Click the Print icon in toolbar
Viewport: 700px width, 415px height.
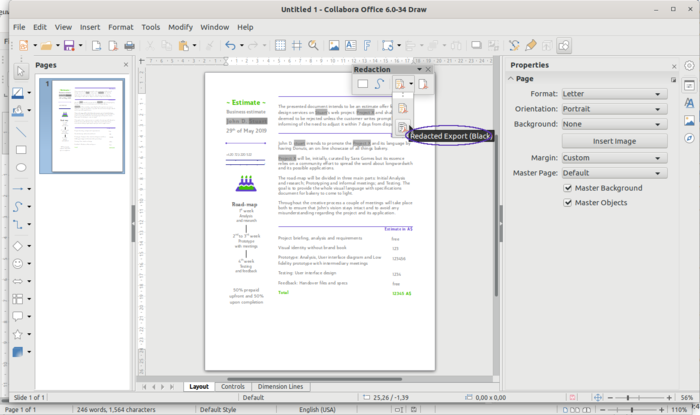tap(129, 46)
